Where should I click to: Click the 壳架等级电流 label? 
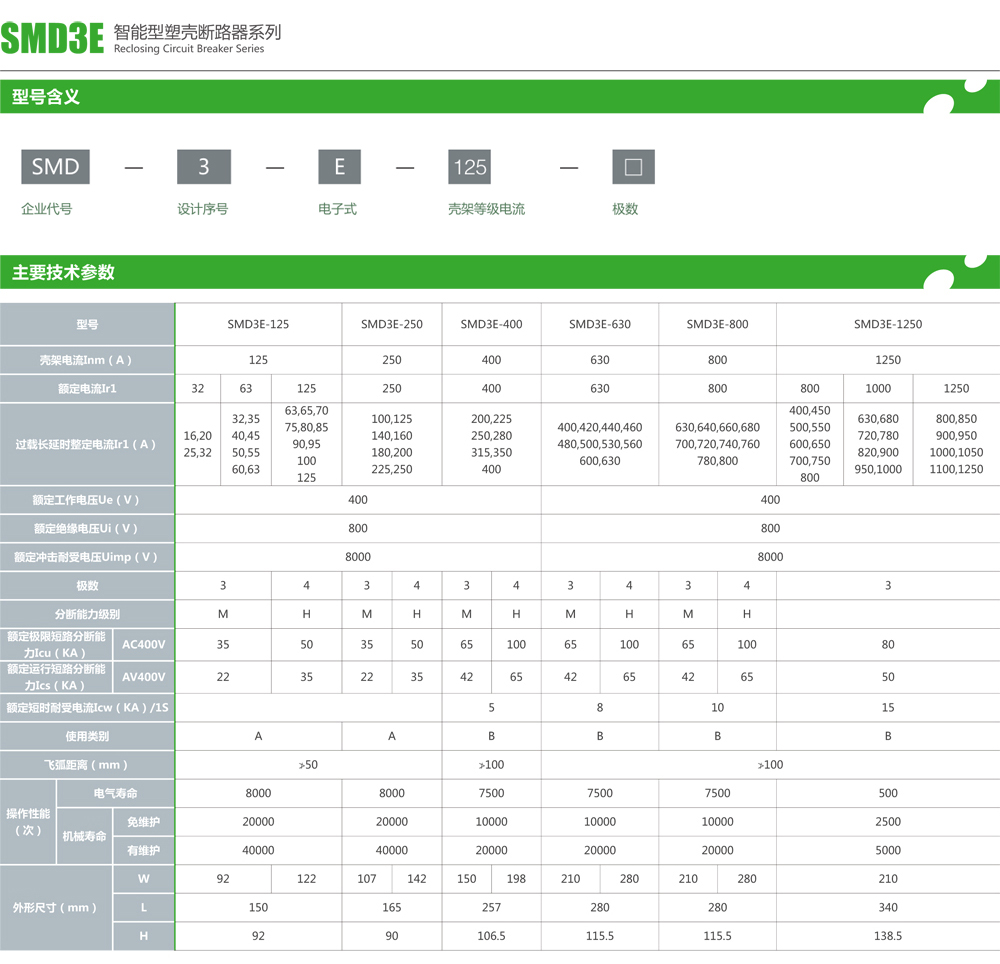[486, 209]
